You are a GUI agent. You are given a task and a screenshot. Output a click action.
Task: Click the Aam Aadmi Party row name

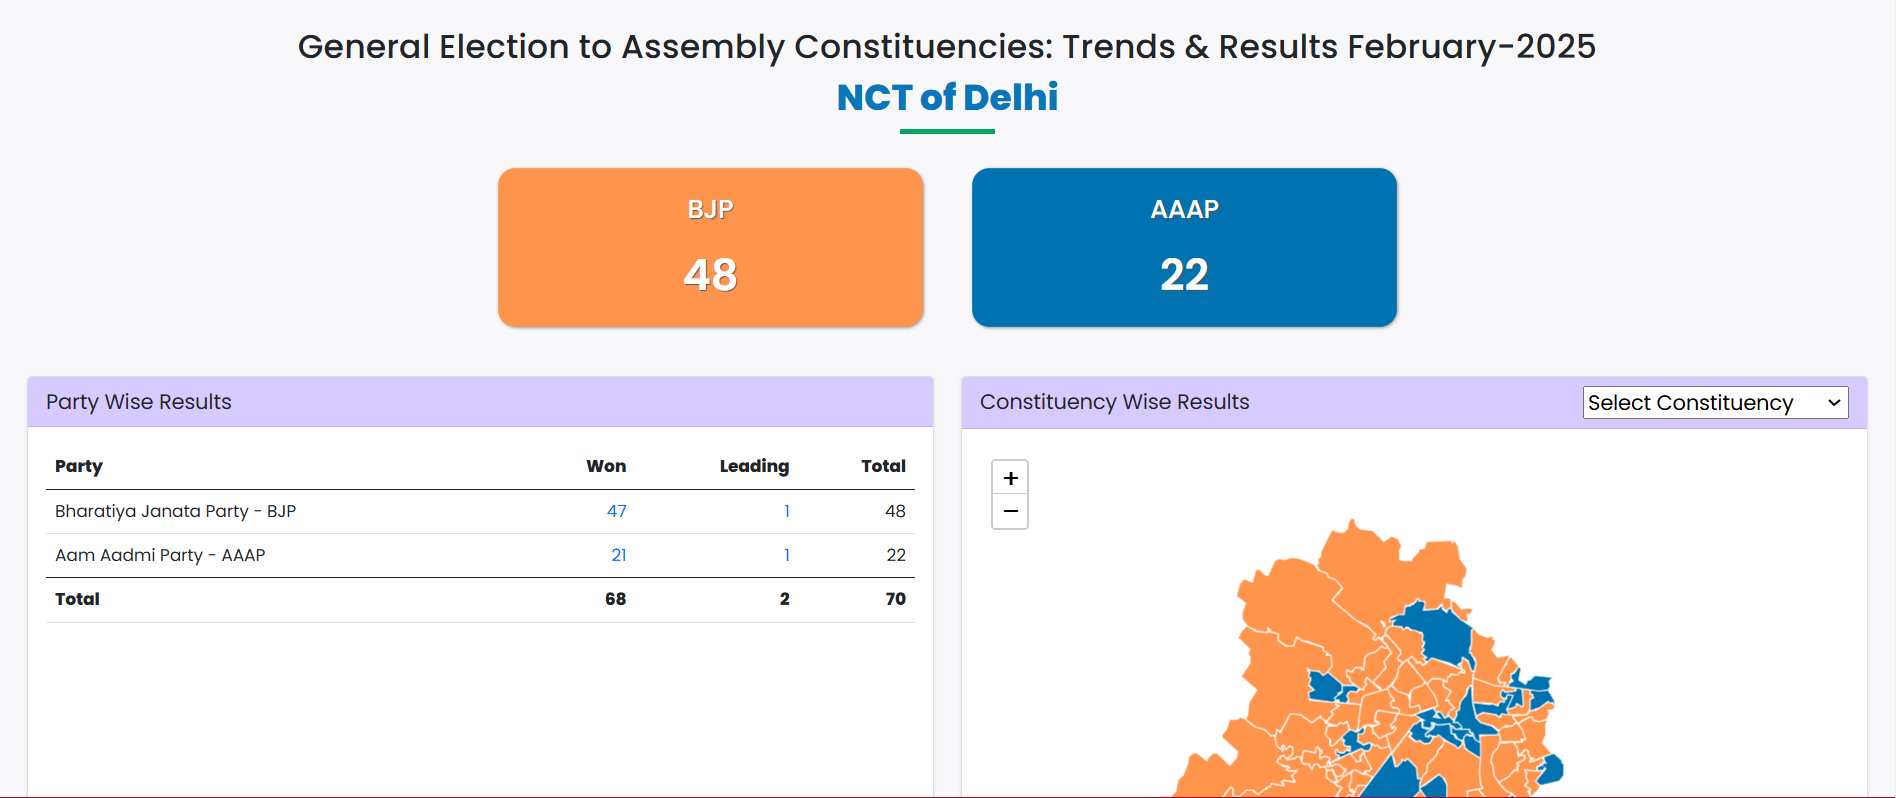point(160,555)
